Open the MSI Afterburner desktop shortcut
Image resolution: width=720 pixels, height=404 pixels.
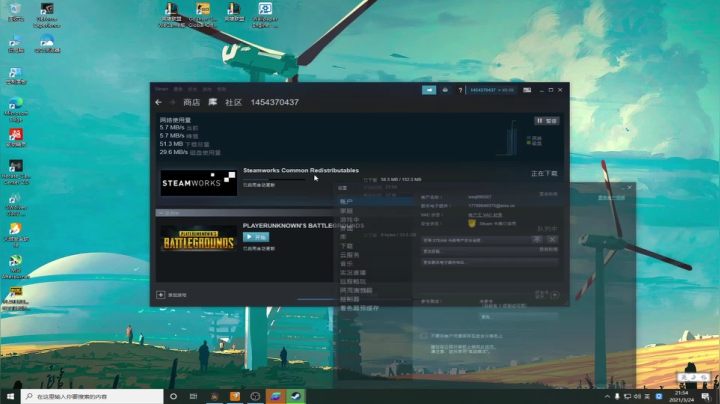click(16, 267)
